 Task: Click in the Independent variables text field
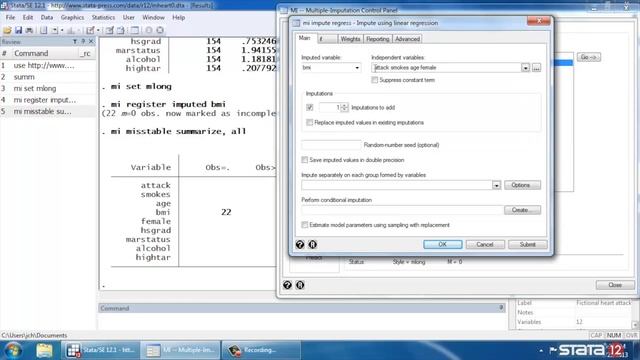(x=446, y=68)
